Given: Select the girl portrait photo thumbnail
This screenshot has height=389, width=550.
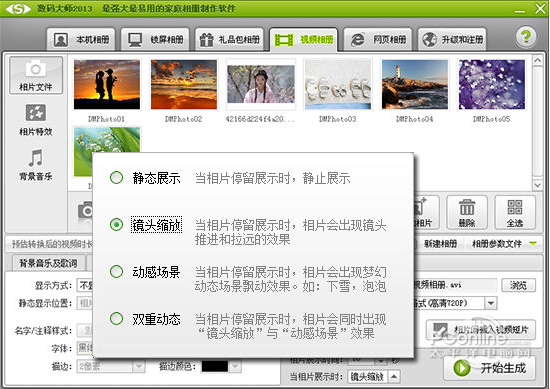Looking at the screenshot, I should pyautogui.click(x=261, y=85).
